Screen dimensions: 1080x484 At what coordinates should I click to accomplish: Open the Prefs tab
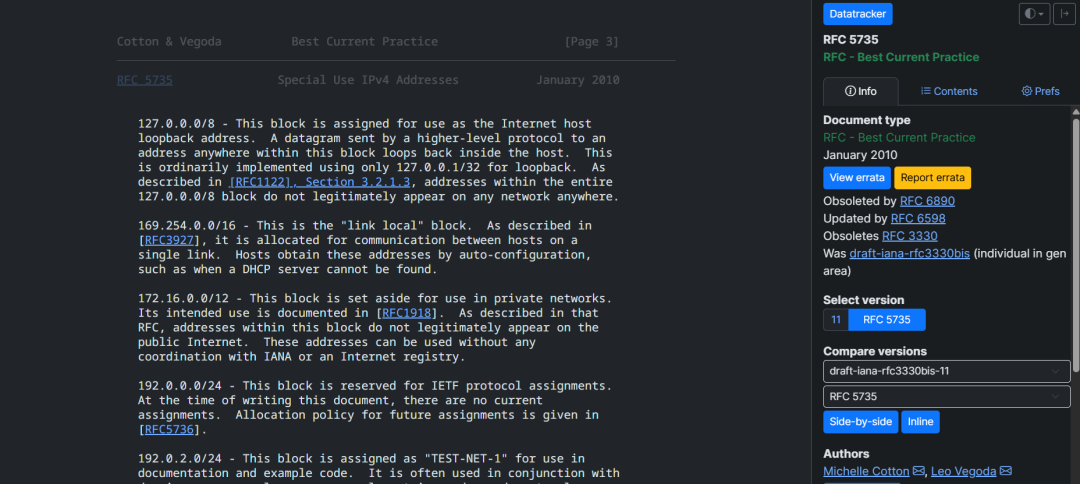(1040, 91)
